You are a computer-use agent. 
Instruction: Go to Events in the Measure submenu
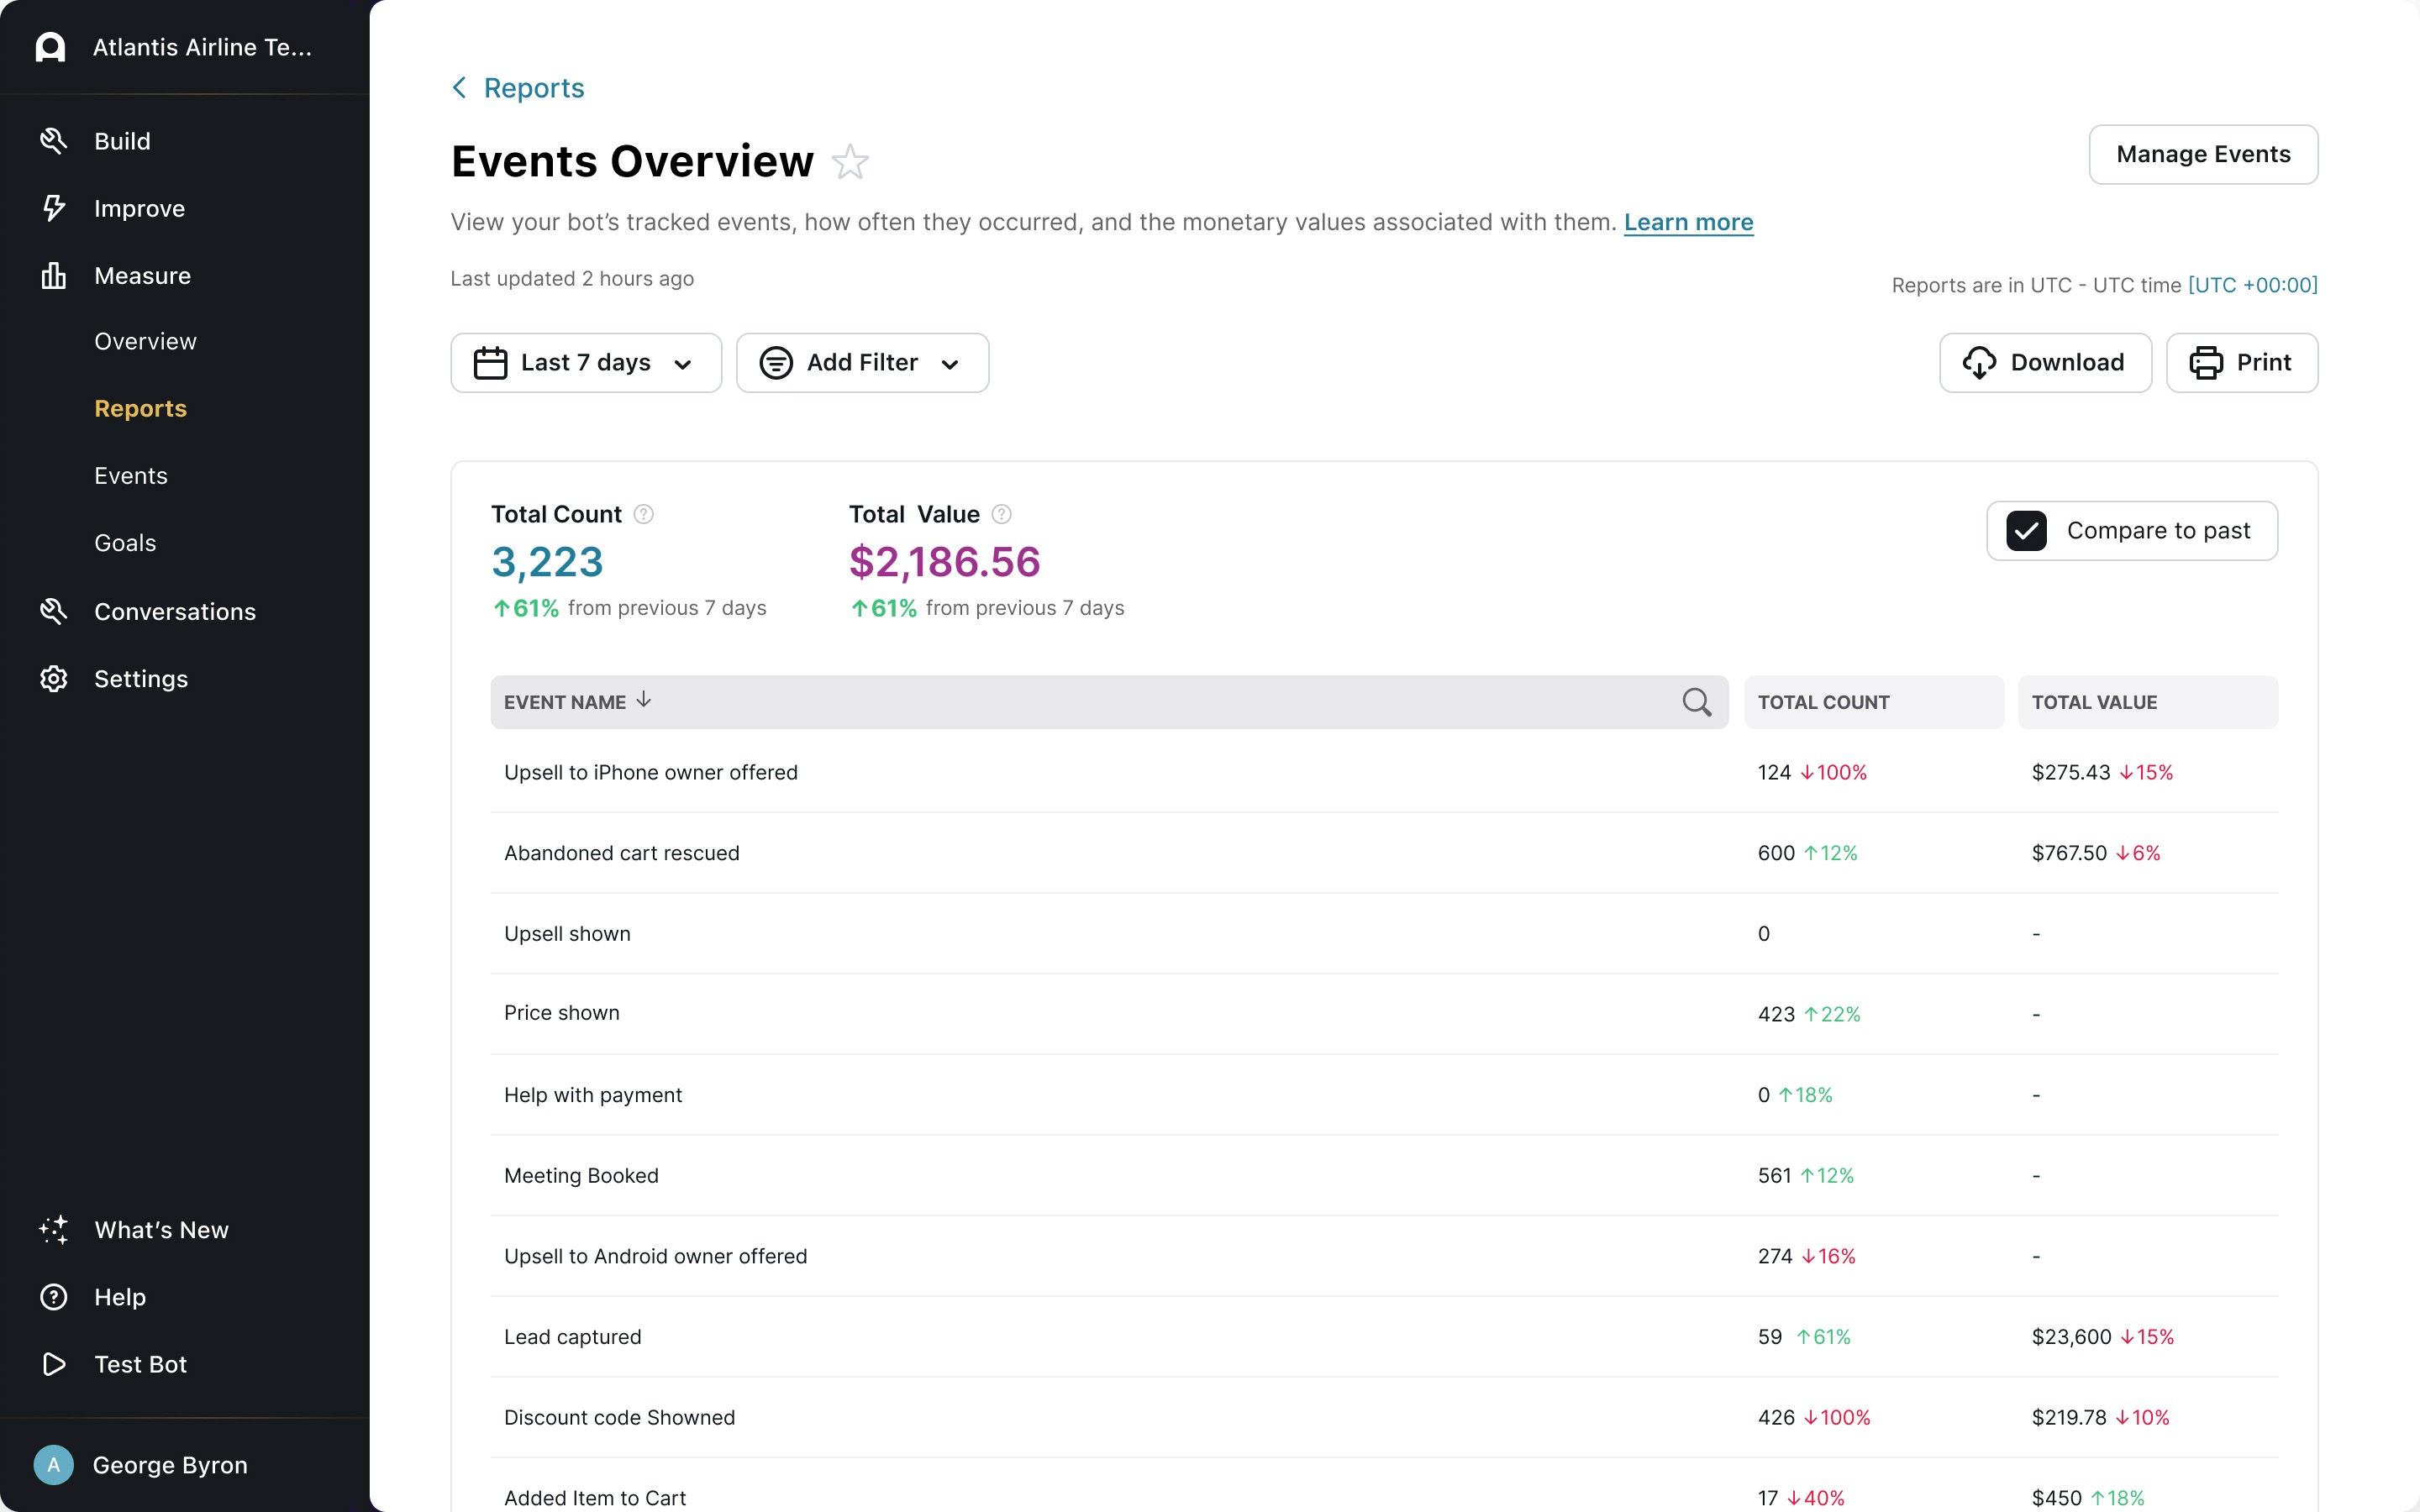pos(131,476)
